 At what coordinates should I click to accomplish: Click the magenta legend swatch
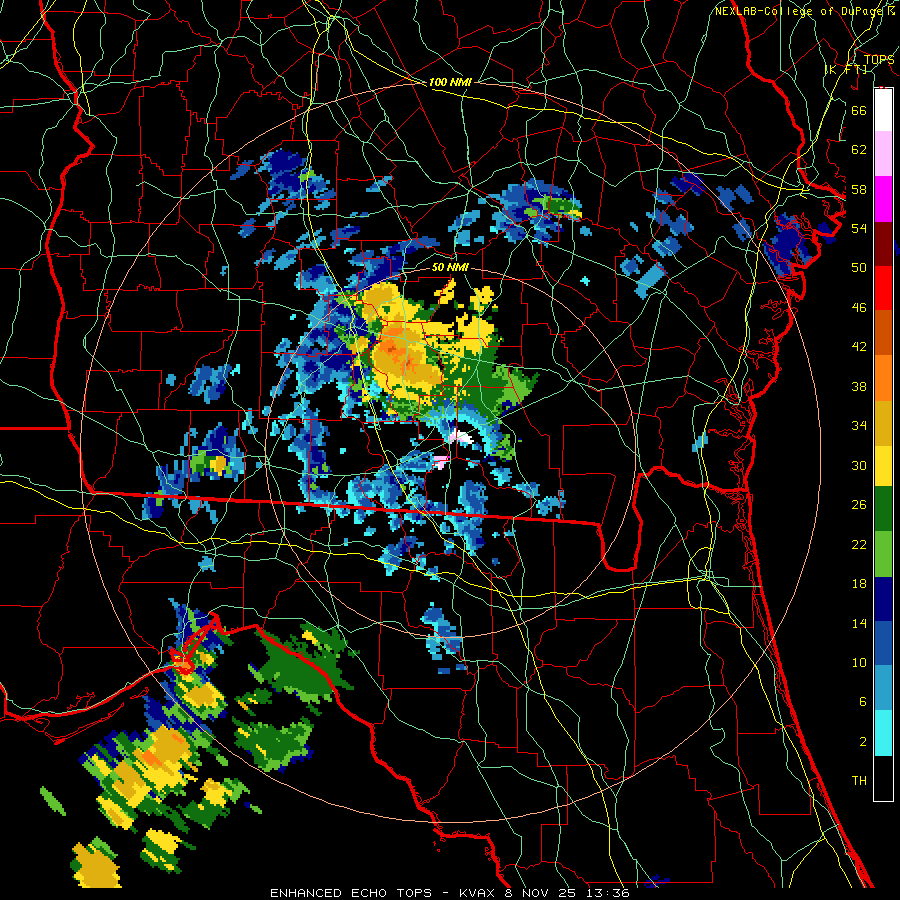point(883,199)
